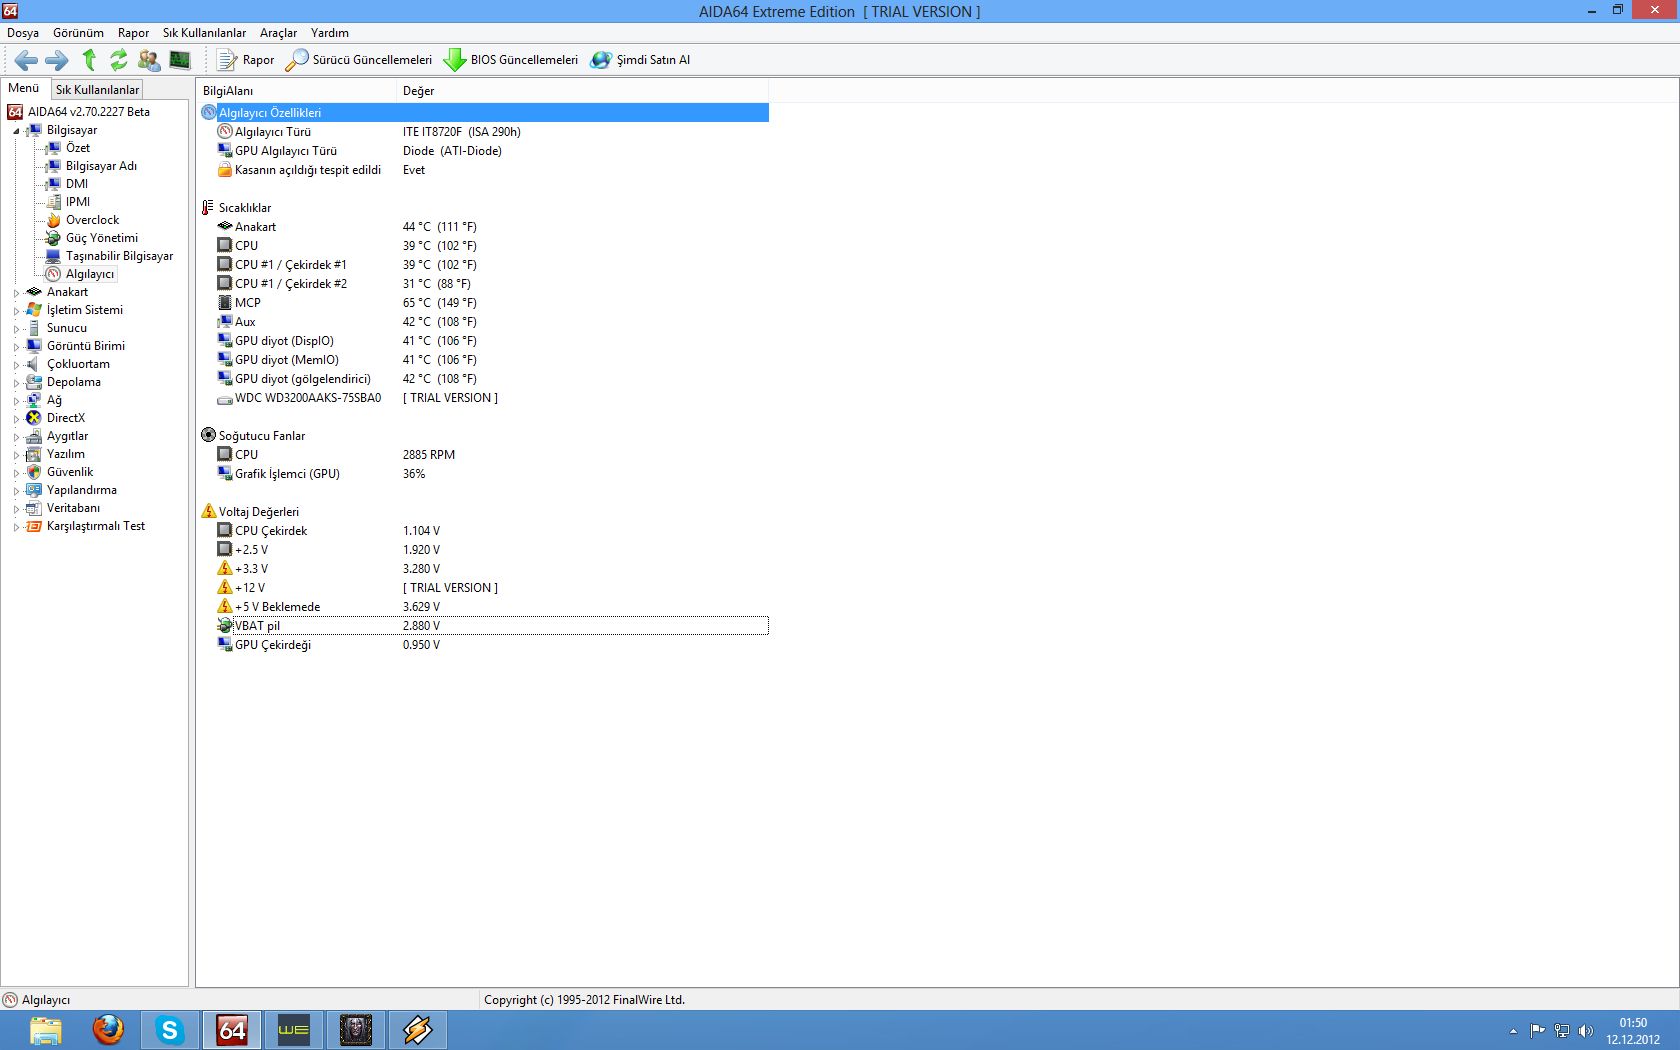Select Özet in the tree
Viewport: 1680px width, 1050px height.
pos(77,148)
